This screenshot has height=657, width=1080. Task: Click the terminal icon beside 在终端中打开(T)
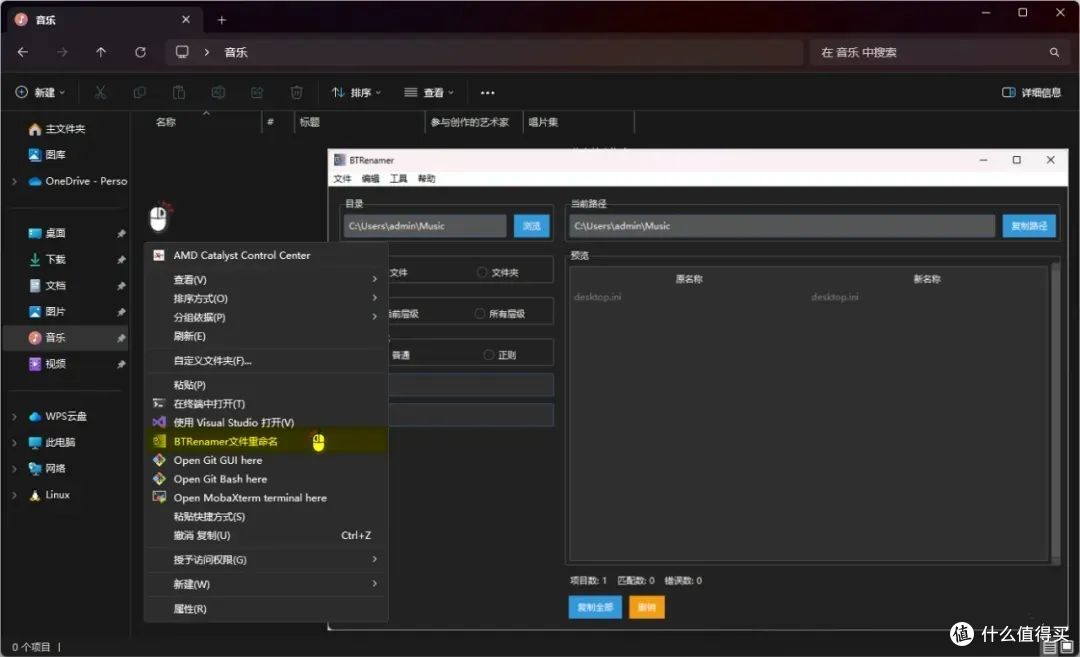[x=159, y=404]
